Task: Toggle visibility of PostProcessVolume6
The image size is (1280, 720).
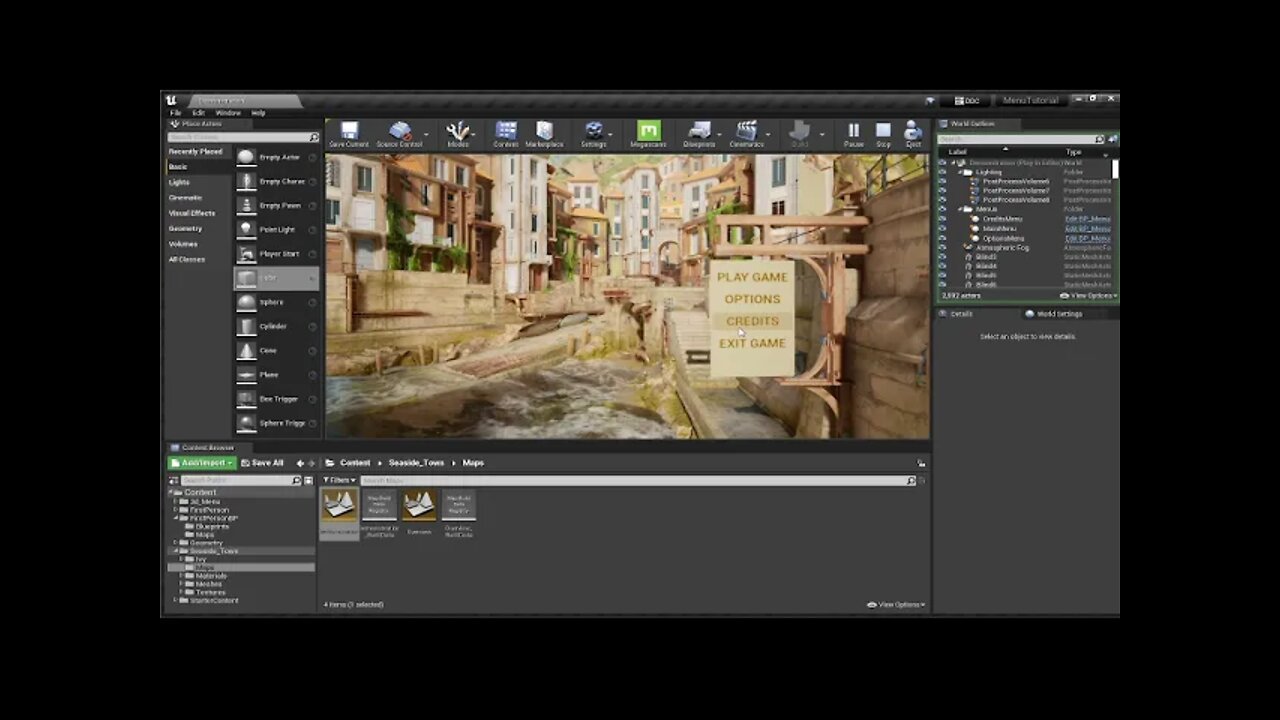Action: (942, 181)
